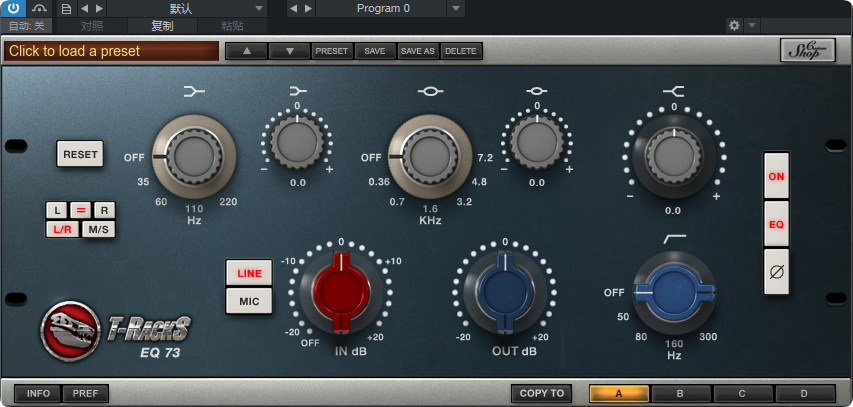Go to previous preset left arrow beside 默认
Screen dimensions: 853x407
tap(84, 9)
